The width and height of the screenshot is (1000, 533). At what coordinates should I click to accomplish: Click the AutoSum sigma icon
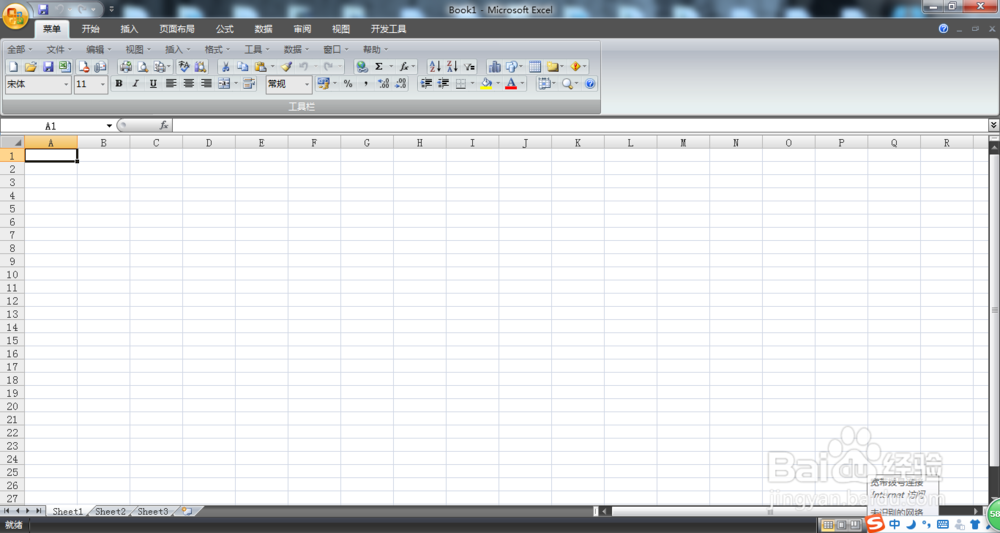pos(379,66)
